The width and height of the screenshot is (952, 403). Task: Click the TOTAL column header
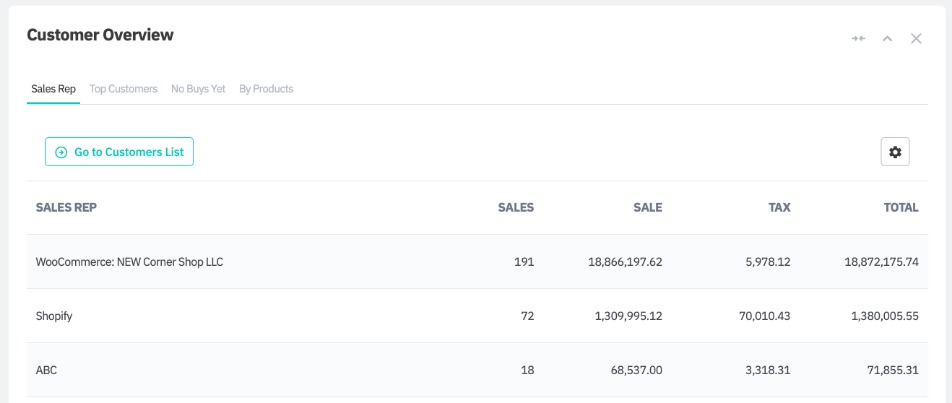[x=900, y=208]
